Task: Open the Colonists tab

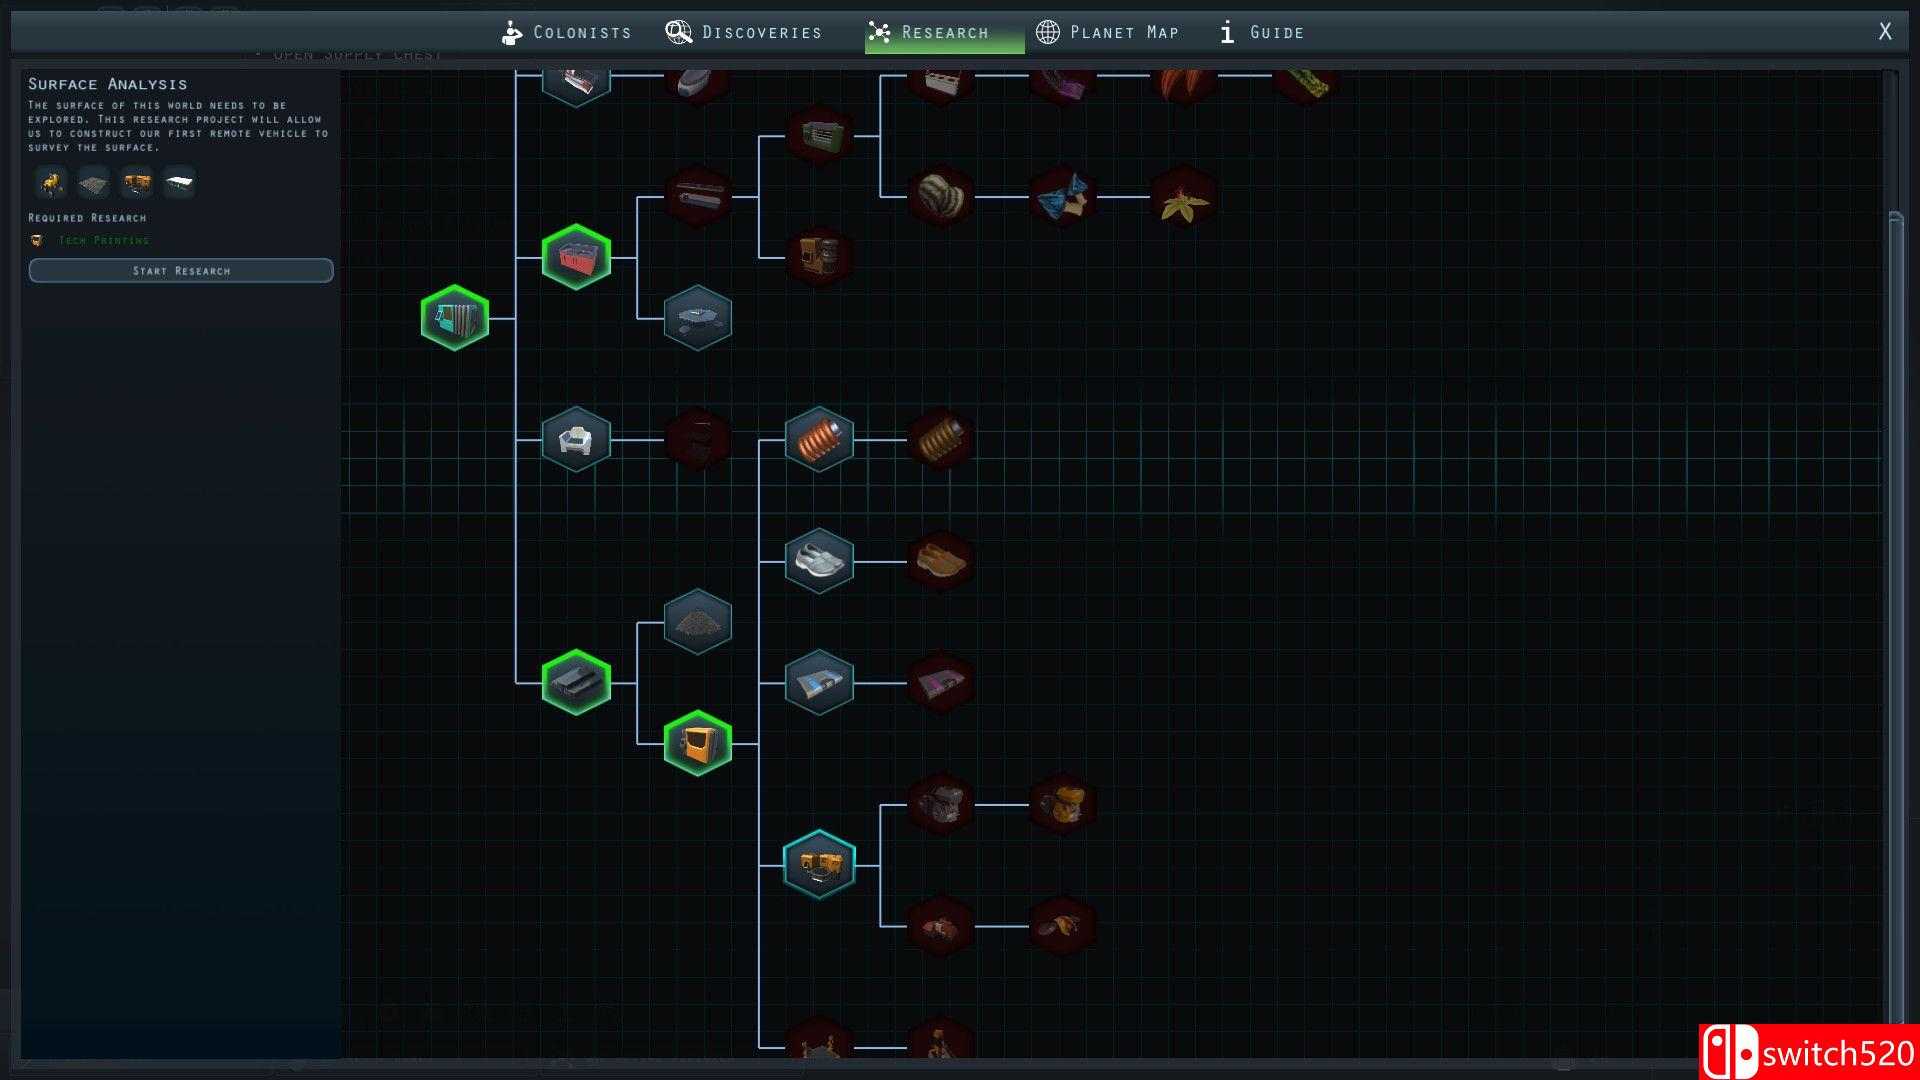Action: (567, 32)
